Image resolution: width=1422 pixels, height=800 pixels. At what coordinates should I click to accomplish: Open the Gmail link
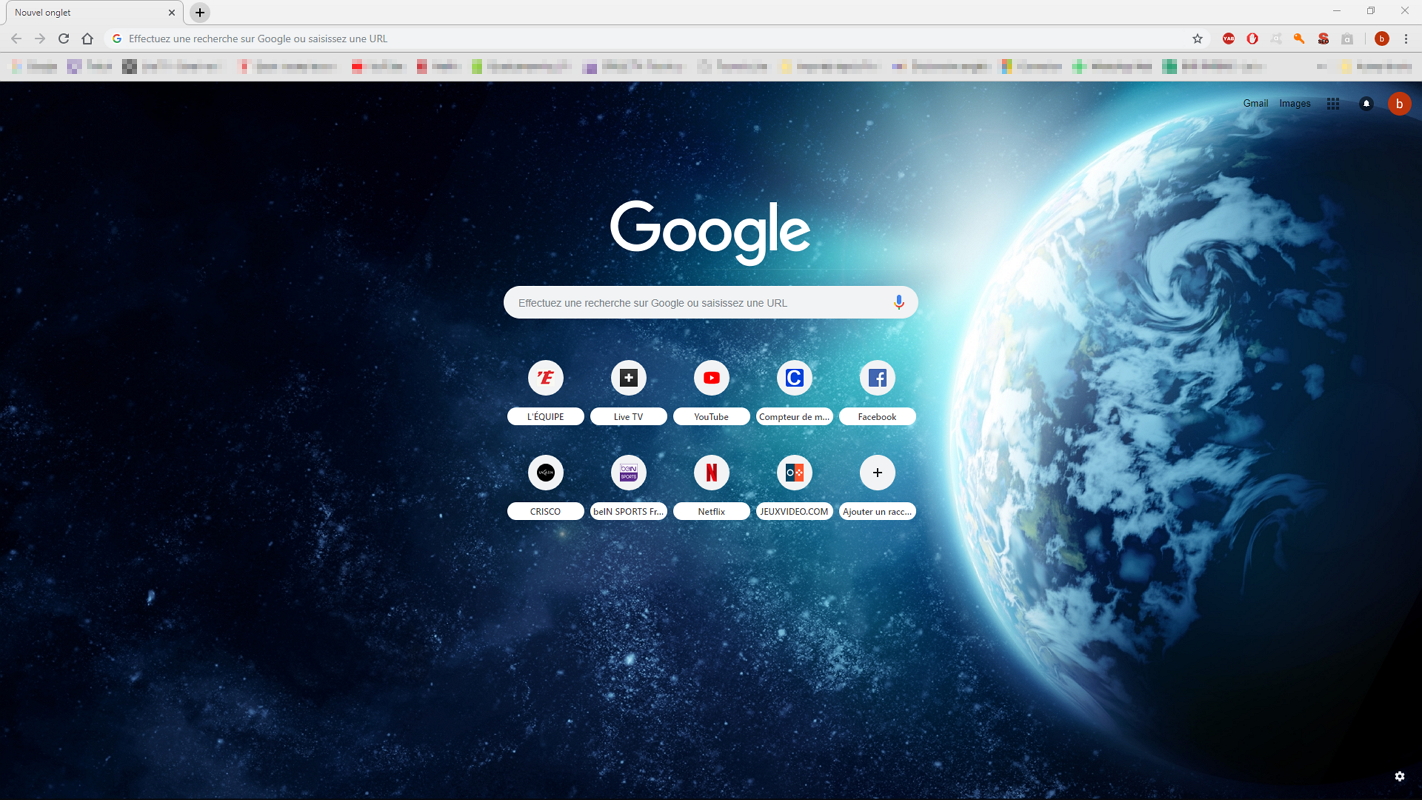pos(1255,103)
